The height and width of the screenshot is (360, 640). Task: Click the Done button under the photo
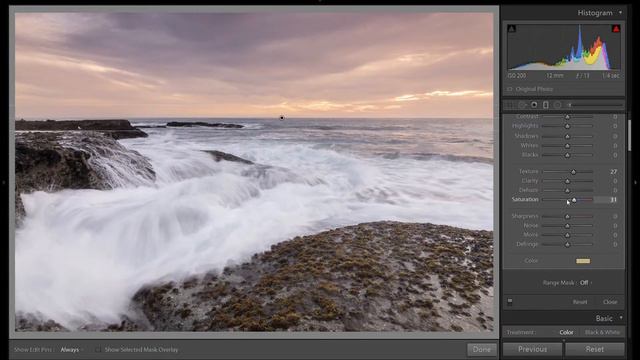click(482, 349)
